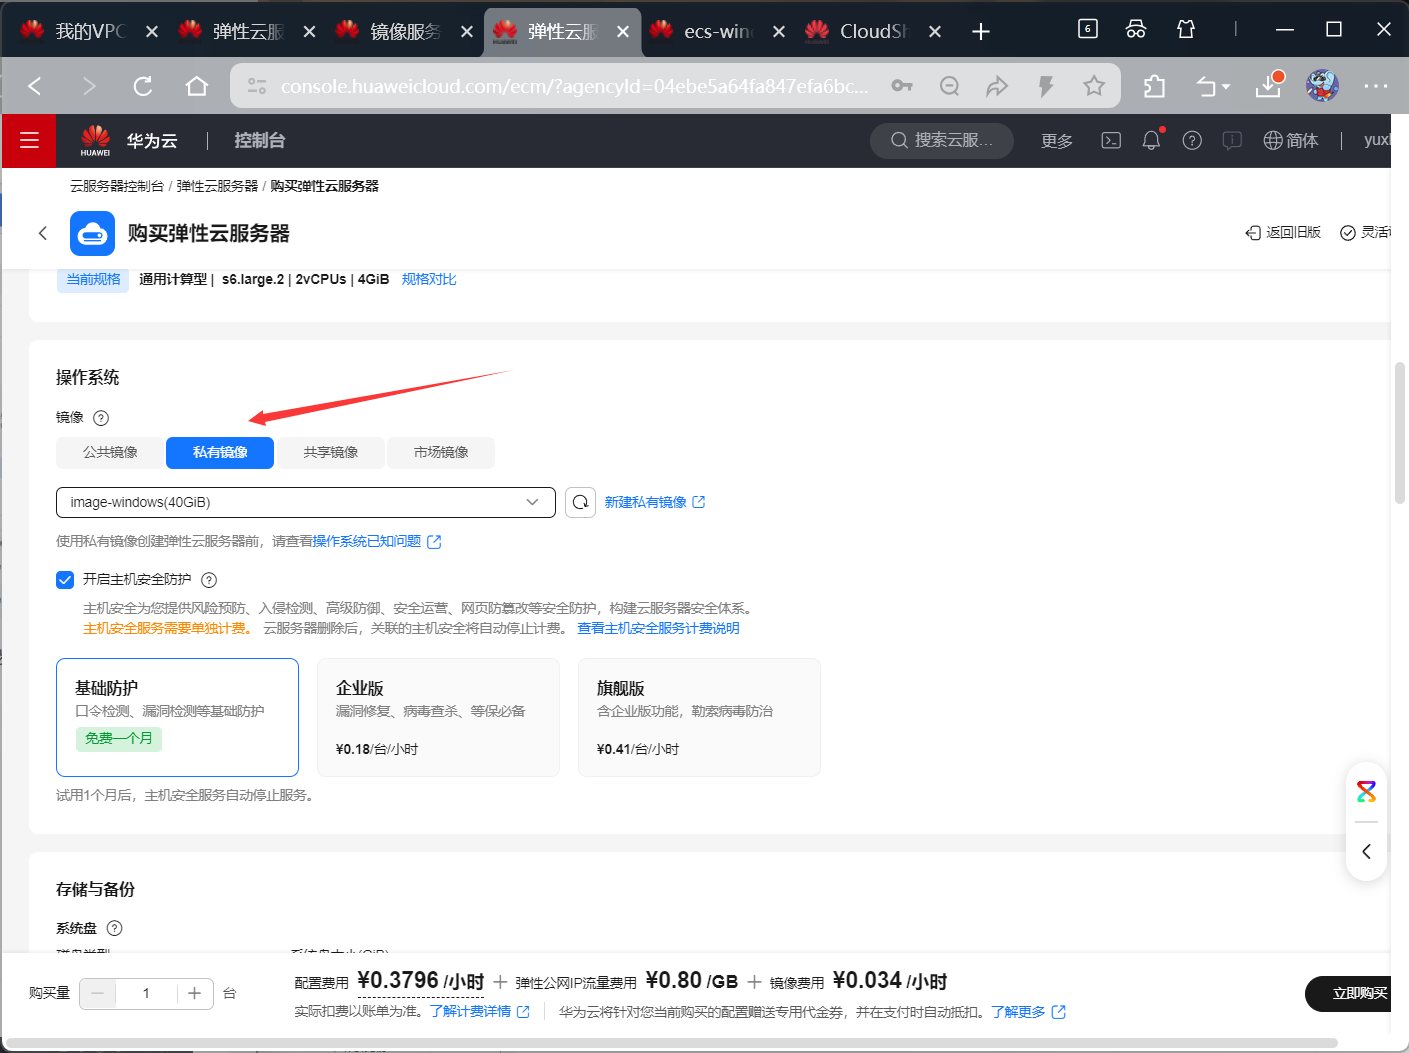This screenshot has height=1053, width=1409.
Task: Open 云服务器控制台 breadcrumb
Action: point(117,186)
